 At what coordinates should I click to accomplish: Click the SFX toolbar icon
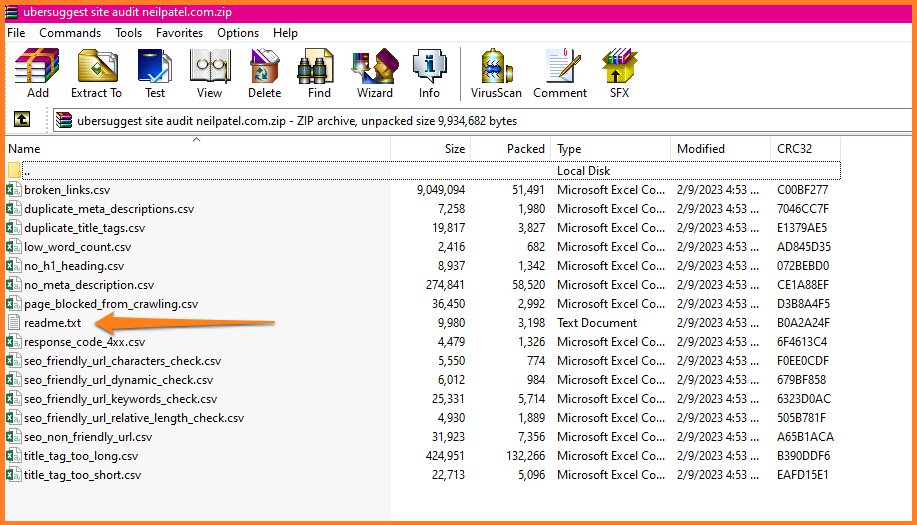click(x=619, y=74)
